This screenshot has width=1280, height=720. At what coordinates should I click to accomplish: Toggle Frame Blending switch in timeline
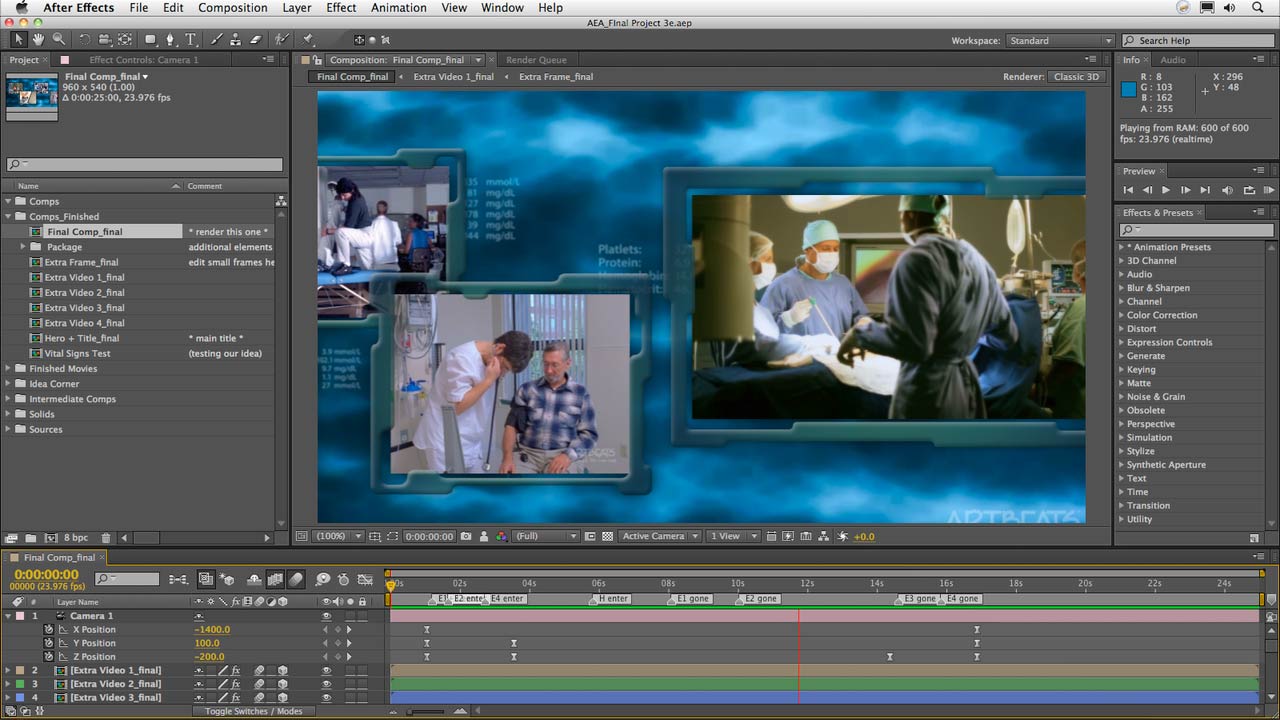[275, 579]
